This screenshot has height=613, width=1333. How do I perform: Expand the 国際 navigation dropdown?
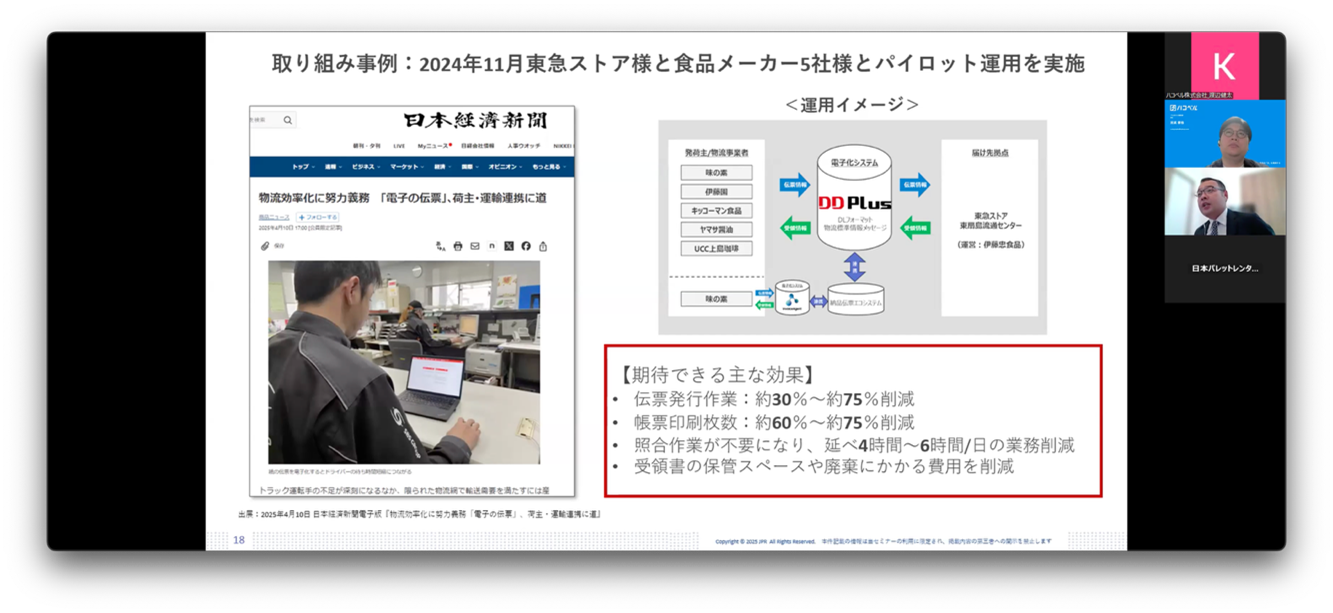pyautogui.click(x=471, y=167)
